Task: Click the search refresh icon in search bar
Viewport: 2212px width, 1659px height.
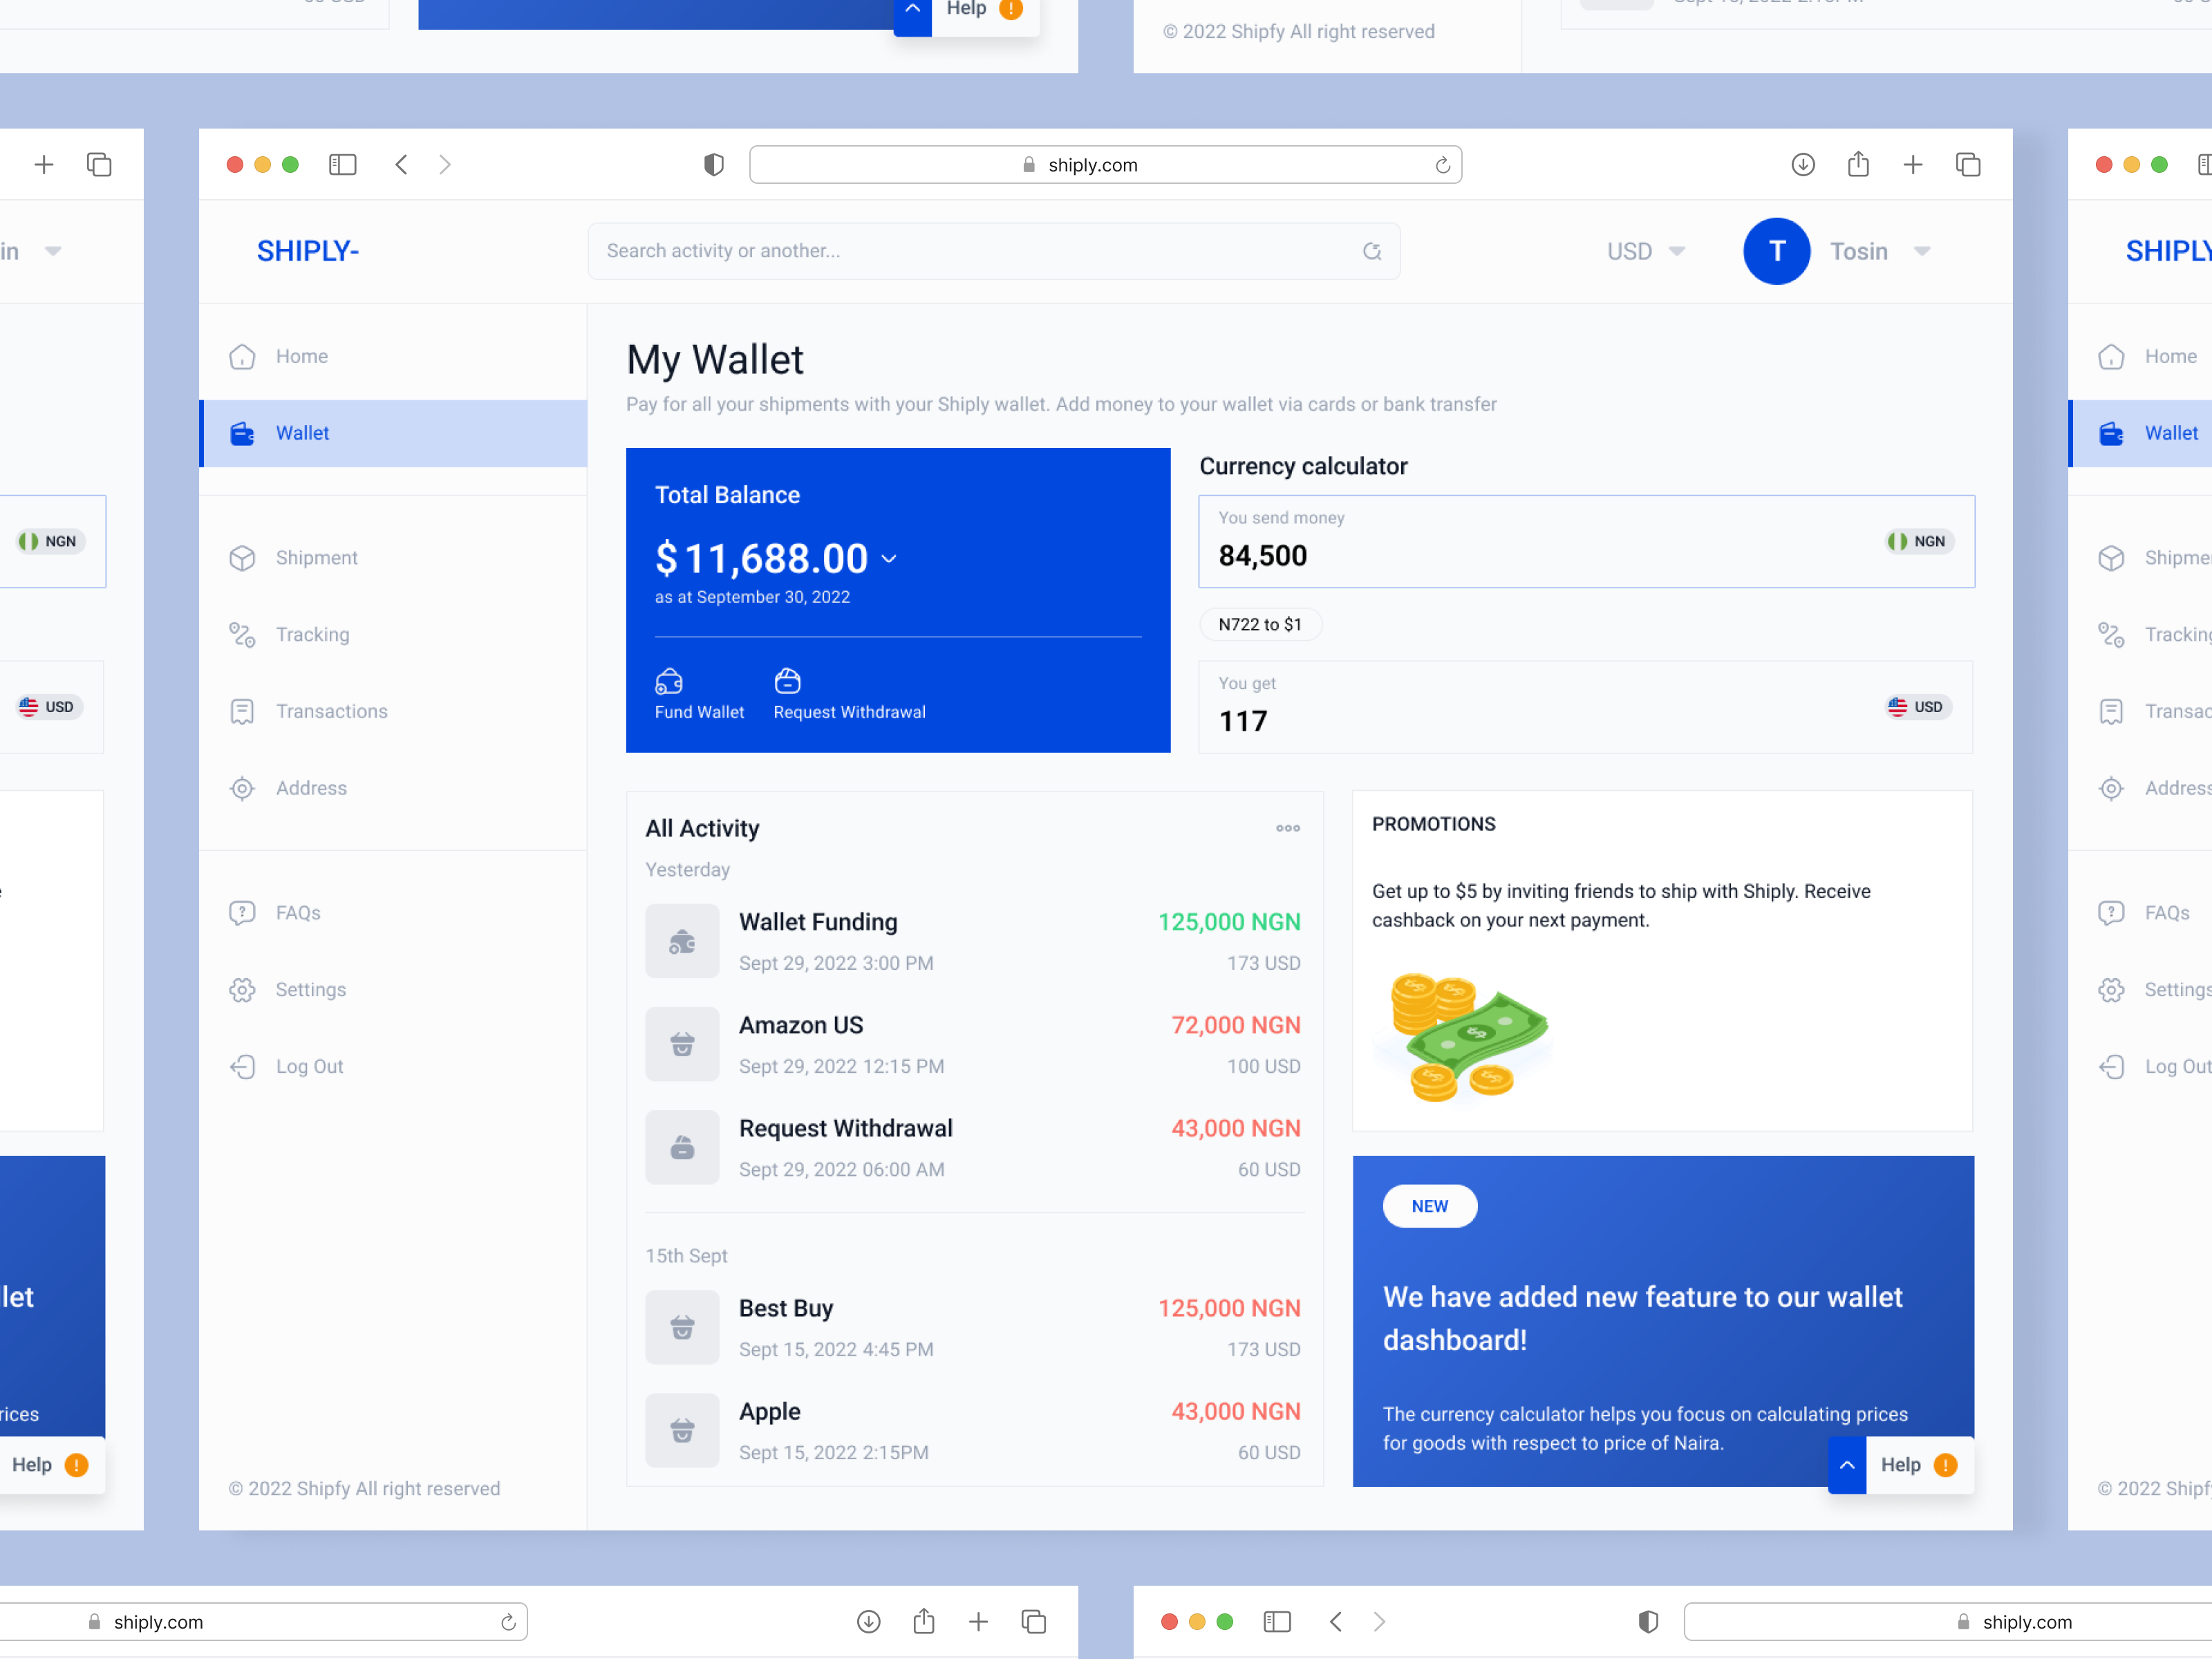Action: click(1372, 251)
